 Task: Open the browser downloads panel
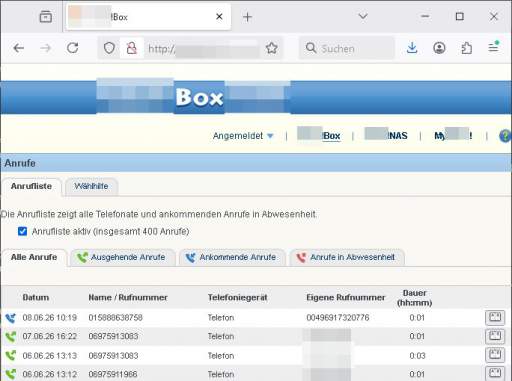point(412,48)
